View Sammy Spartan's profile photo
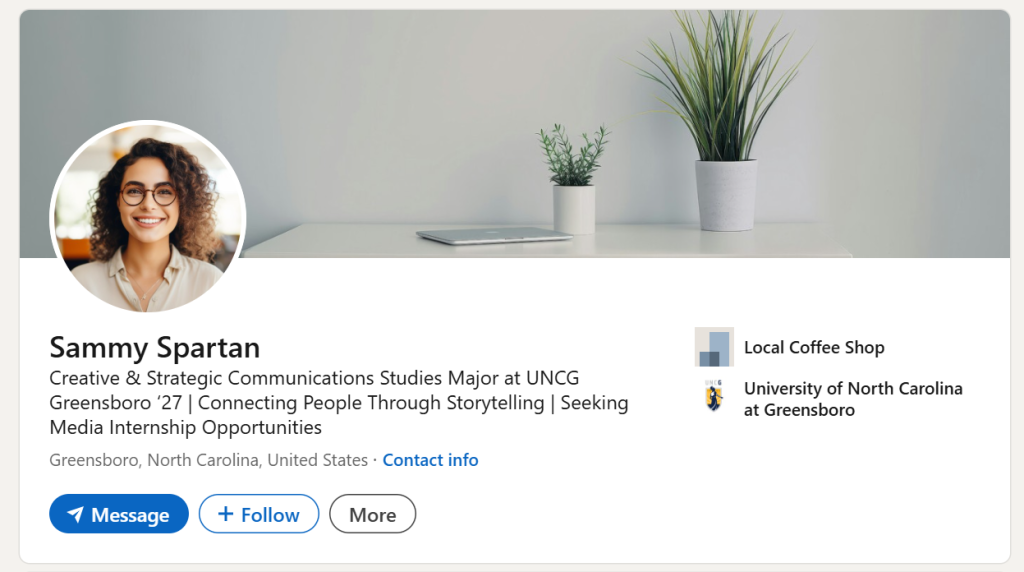 148,217
